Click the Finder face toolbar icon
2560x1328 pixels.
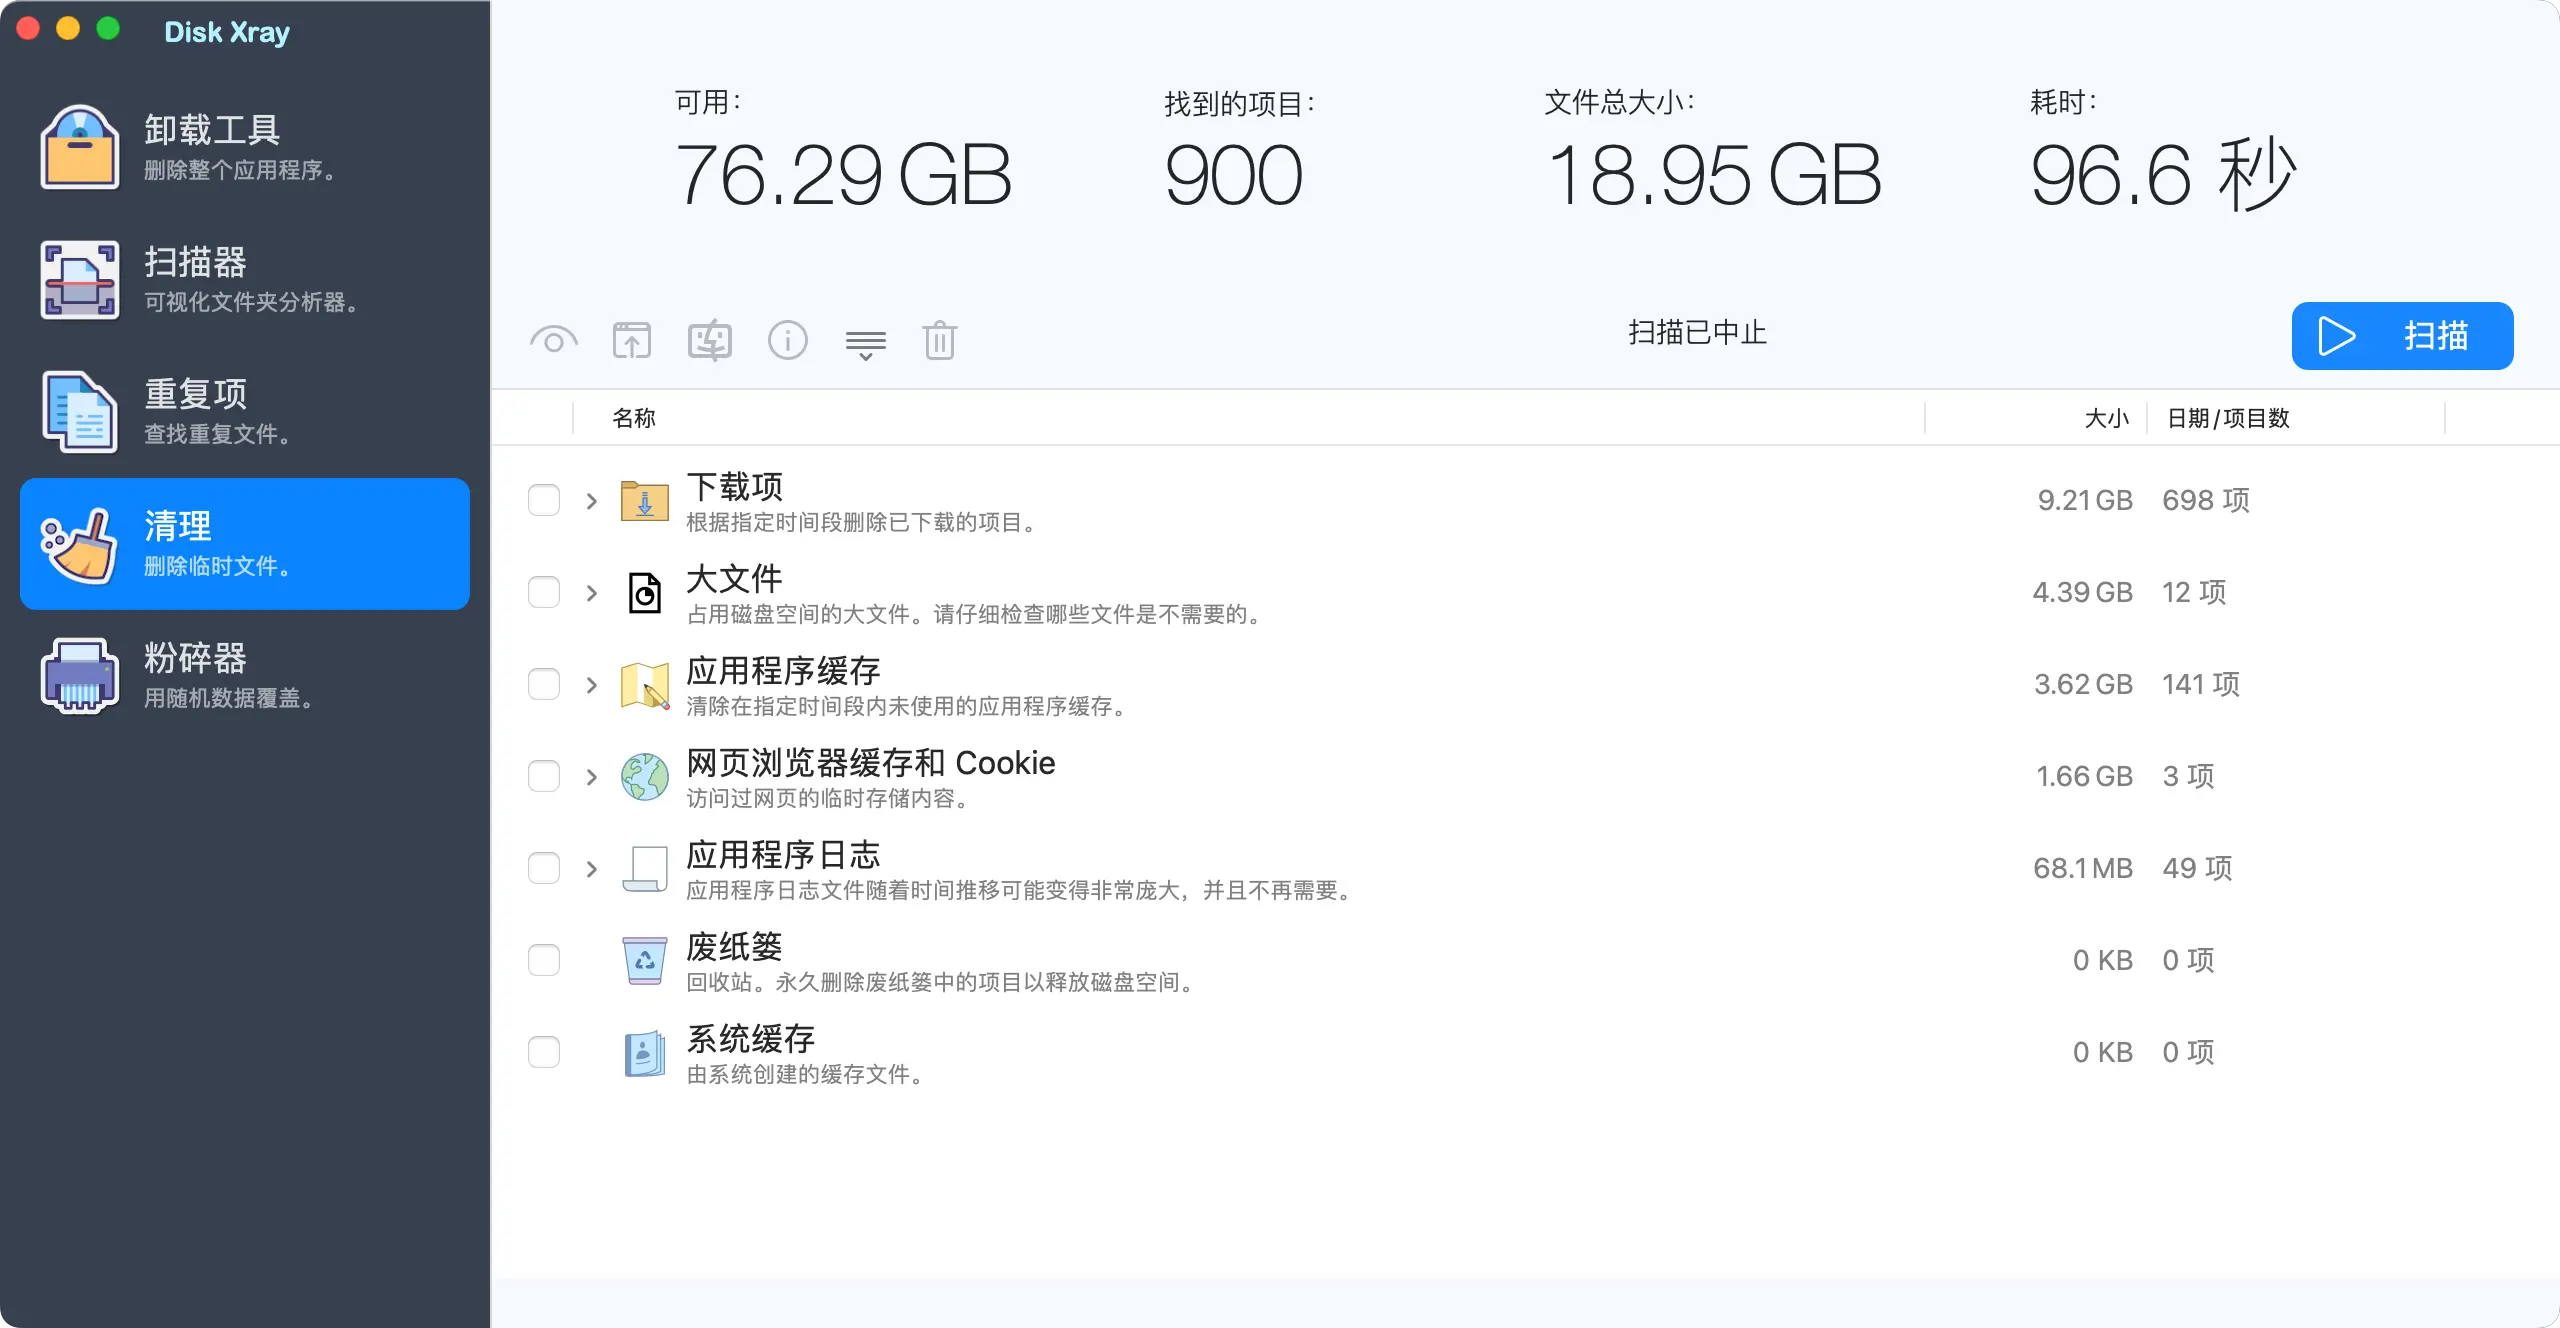[x=709, y=341]
